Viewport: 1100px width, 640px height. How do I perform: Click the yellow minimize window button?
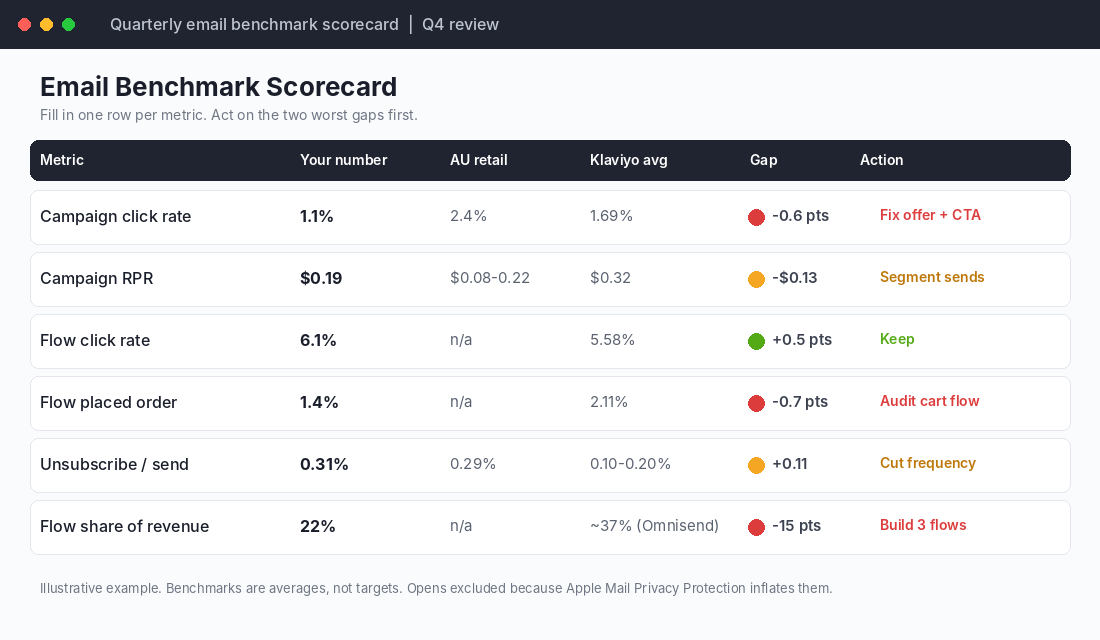46,25
